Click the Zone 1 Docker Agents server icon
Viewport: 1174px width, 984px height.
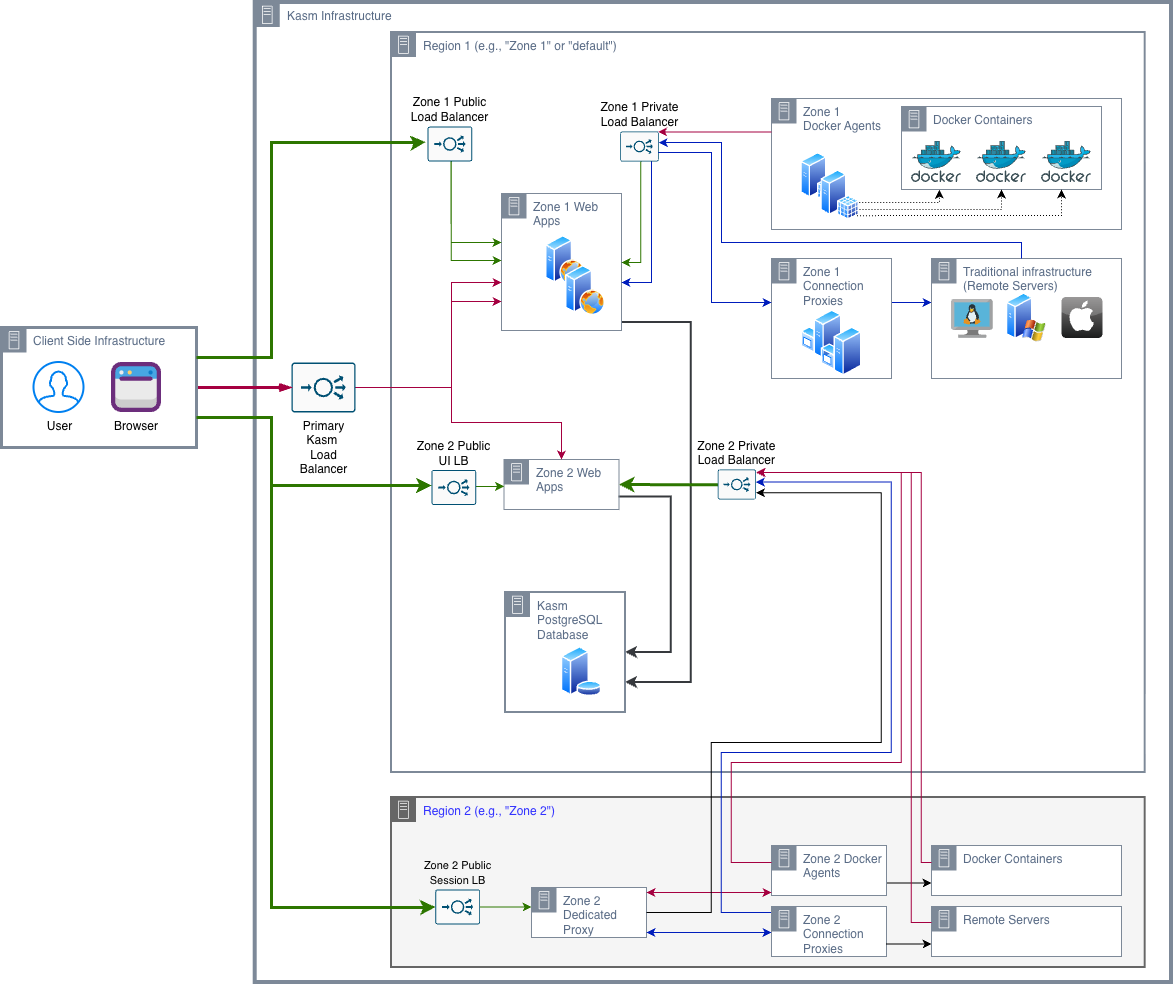pos(829,186)
